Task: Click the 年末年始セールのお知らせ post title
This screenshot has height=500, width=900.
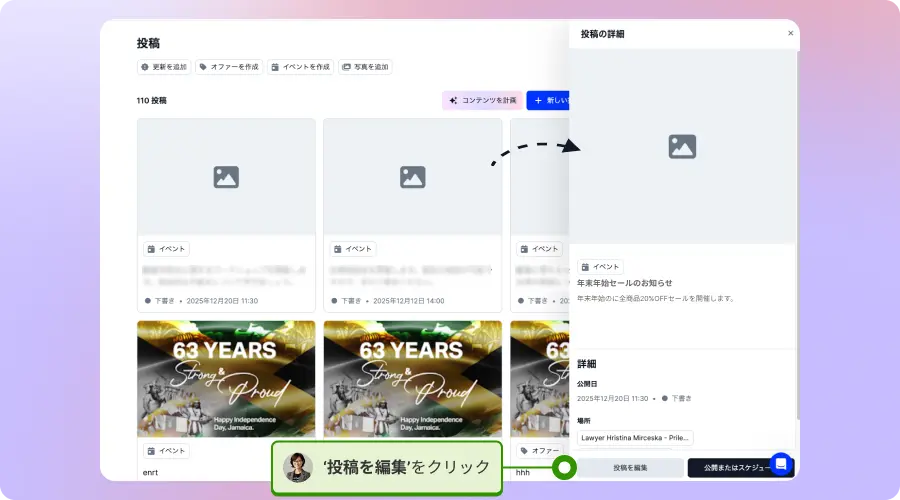Action: pos(625,283)
